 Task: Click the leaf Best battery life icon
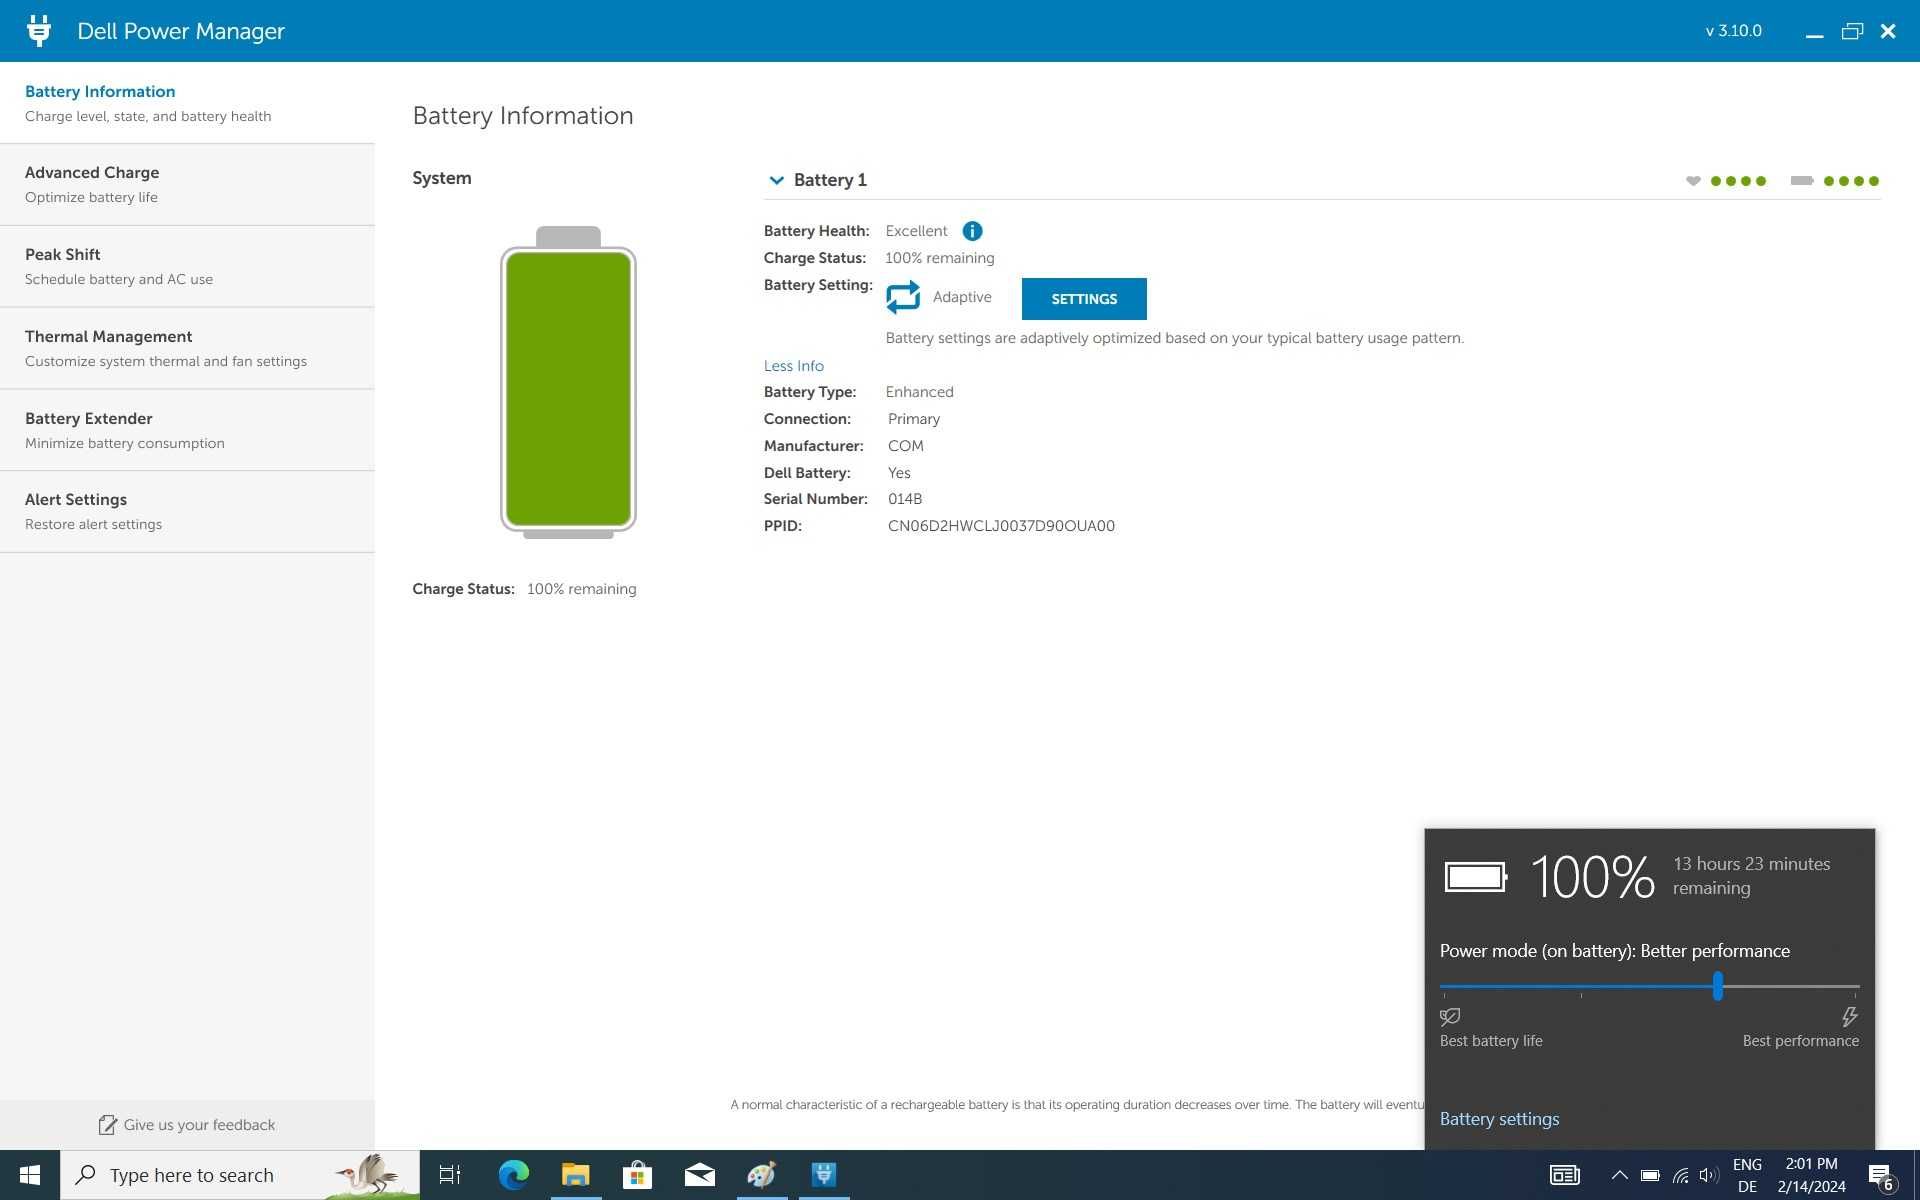pos(1450,1017)
